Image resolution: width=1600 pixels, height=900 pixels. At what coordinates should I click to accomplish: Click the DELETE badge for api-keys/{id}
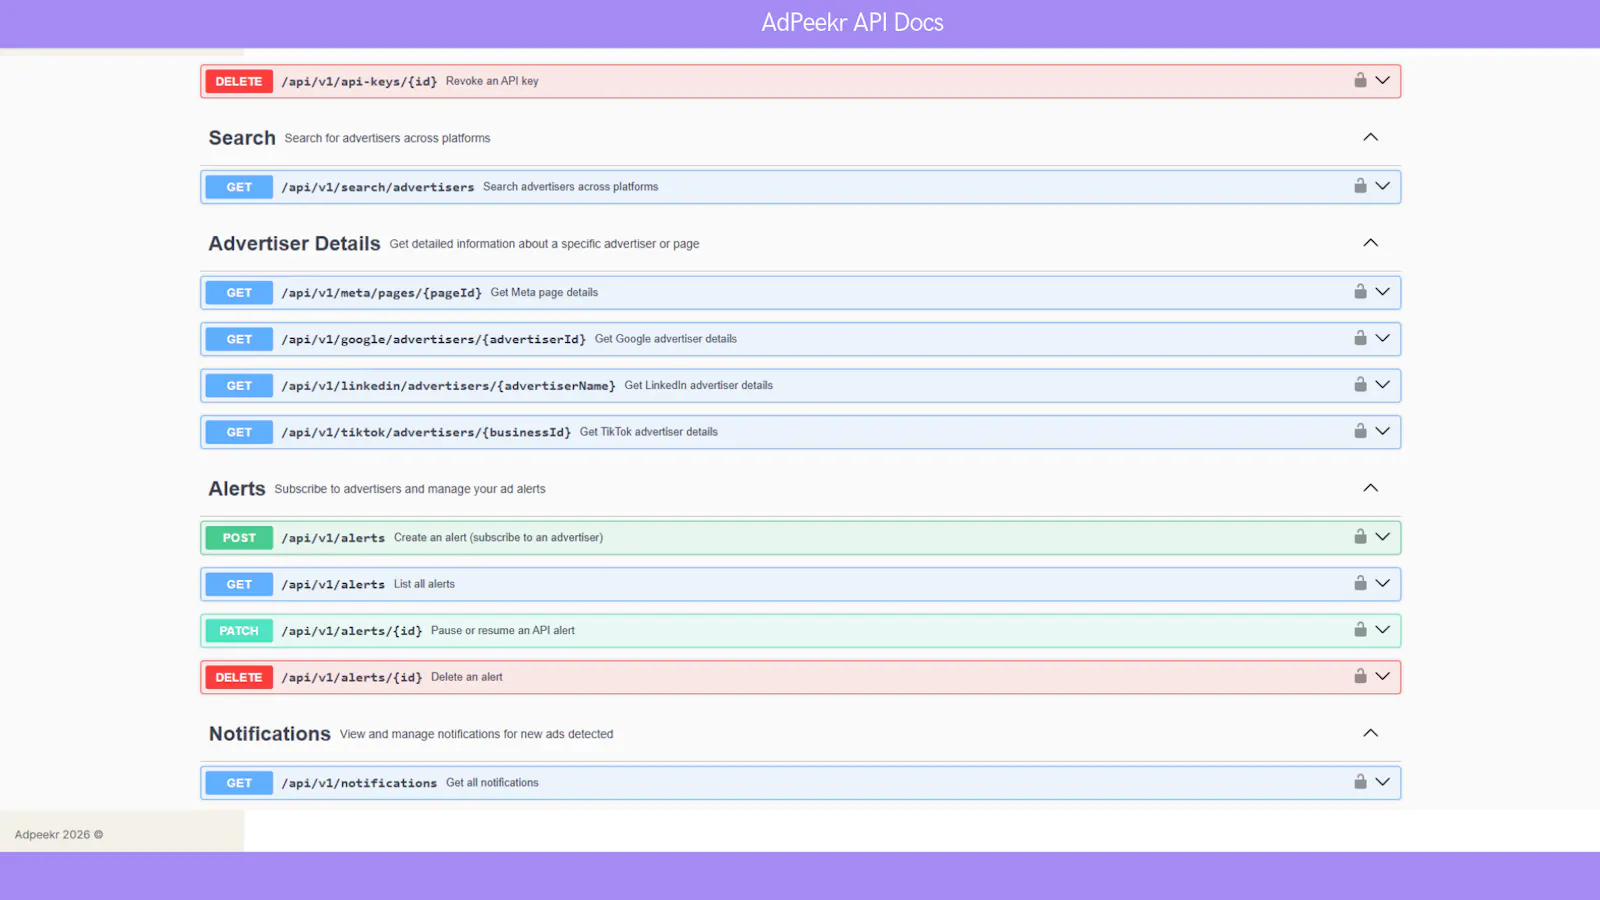tap(239, 81)
